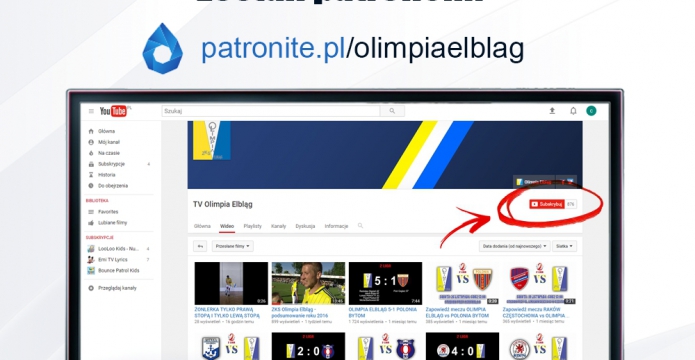
Task: Open the Olimpia Elbląg link on banner
Action: [534, 182]
